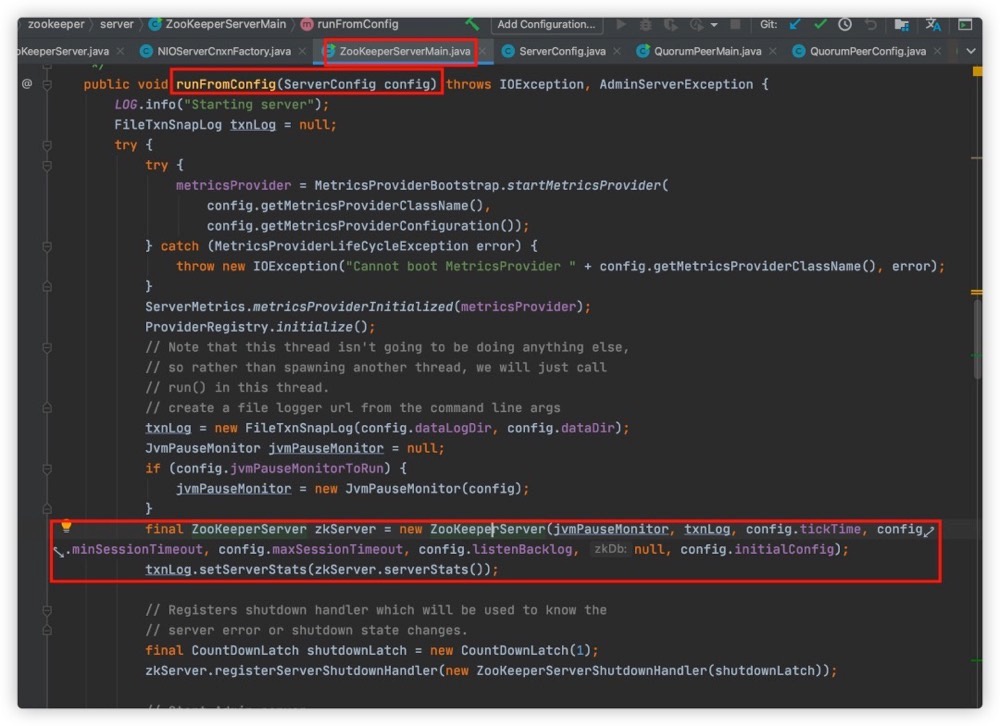Image resolution: width=1000 pixels, height=726 pixels.
Task: Click the Run with Coverage icon
Action: click(x=670, y=24)
